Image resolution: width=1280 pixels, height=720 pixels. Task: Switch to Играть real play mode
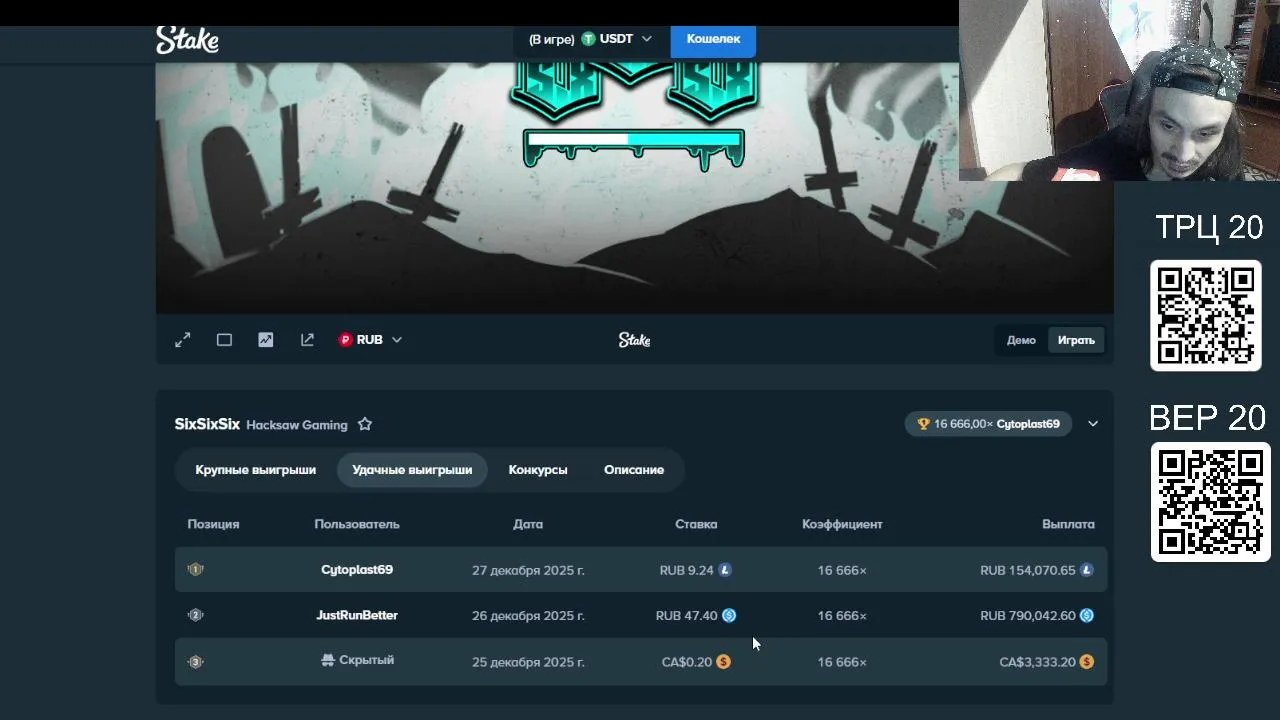pos(1076,340)
